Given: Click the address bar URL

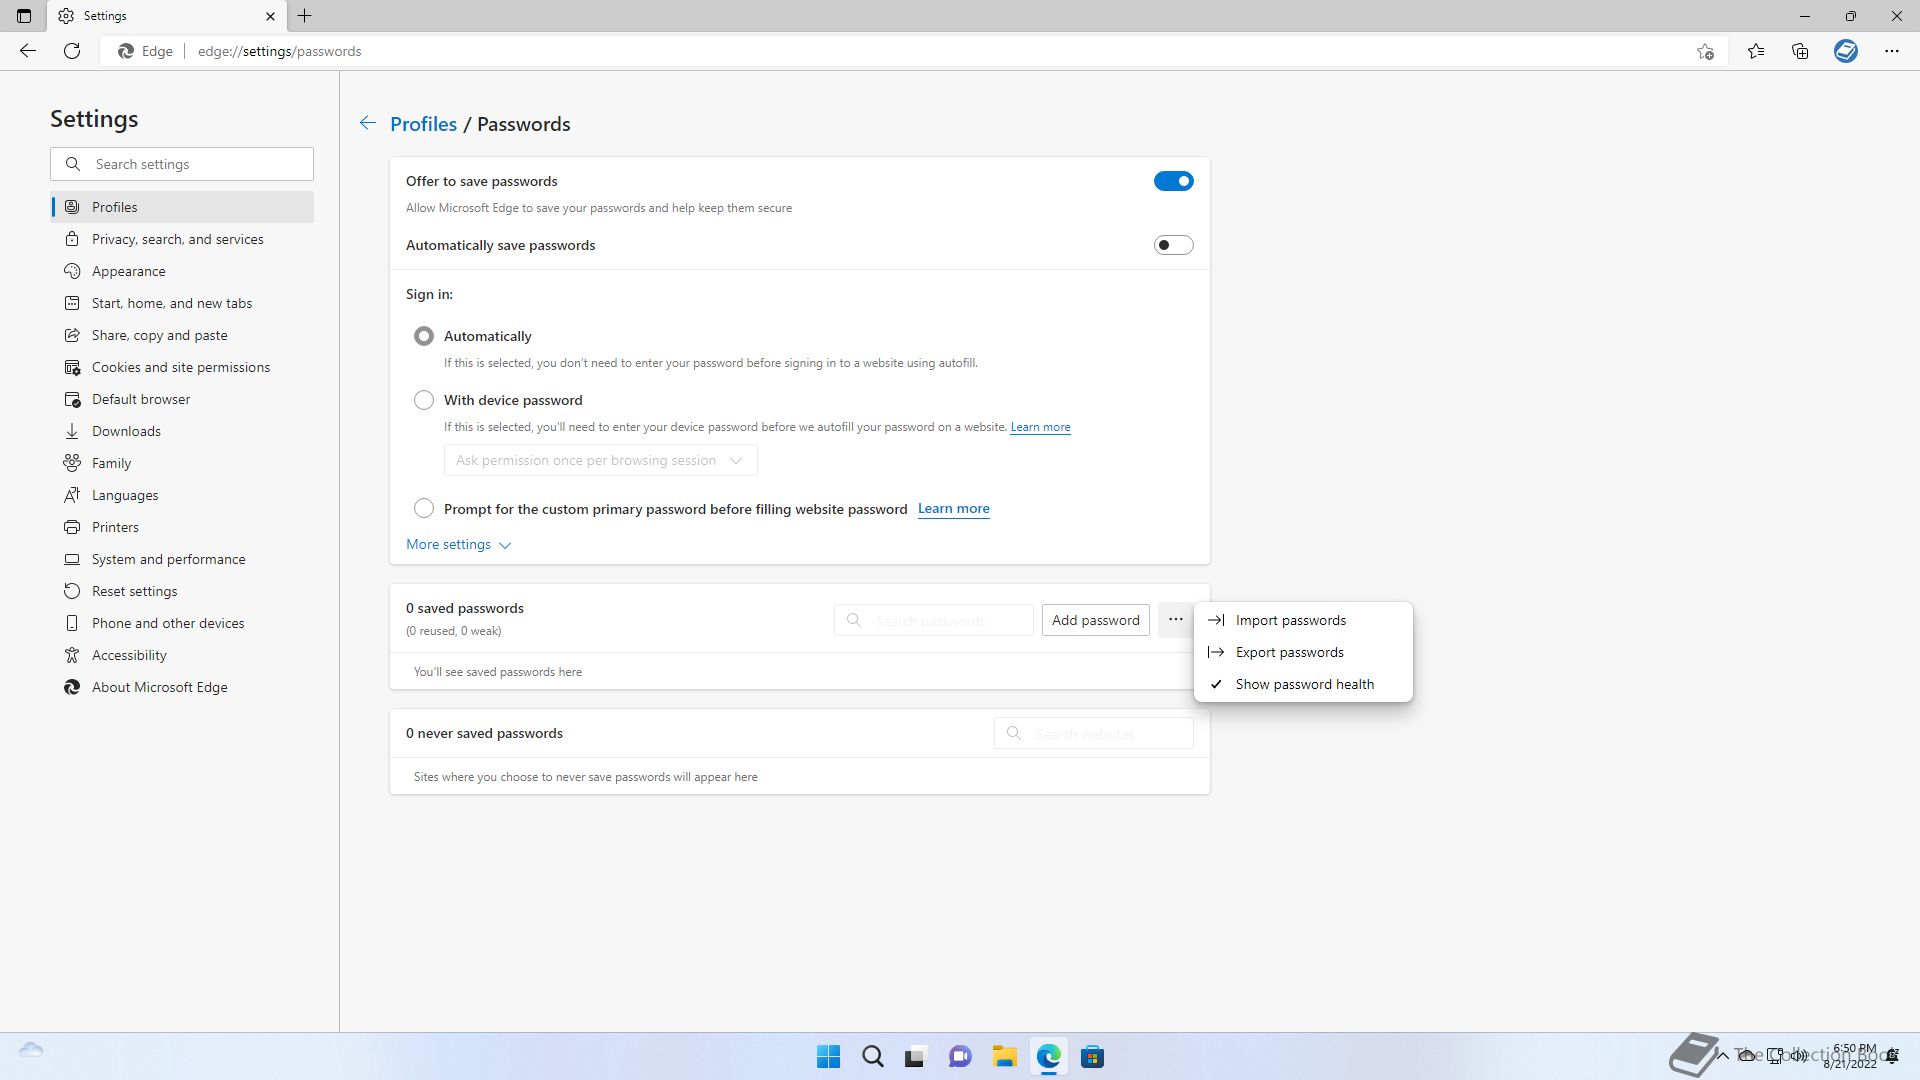Looking at the screenshot, I should 279,51.
